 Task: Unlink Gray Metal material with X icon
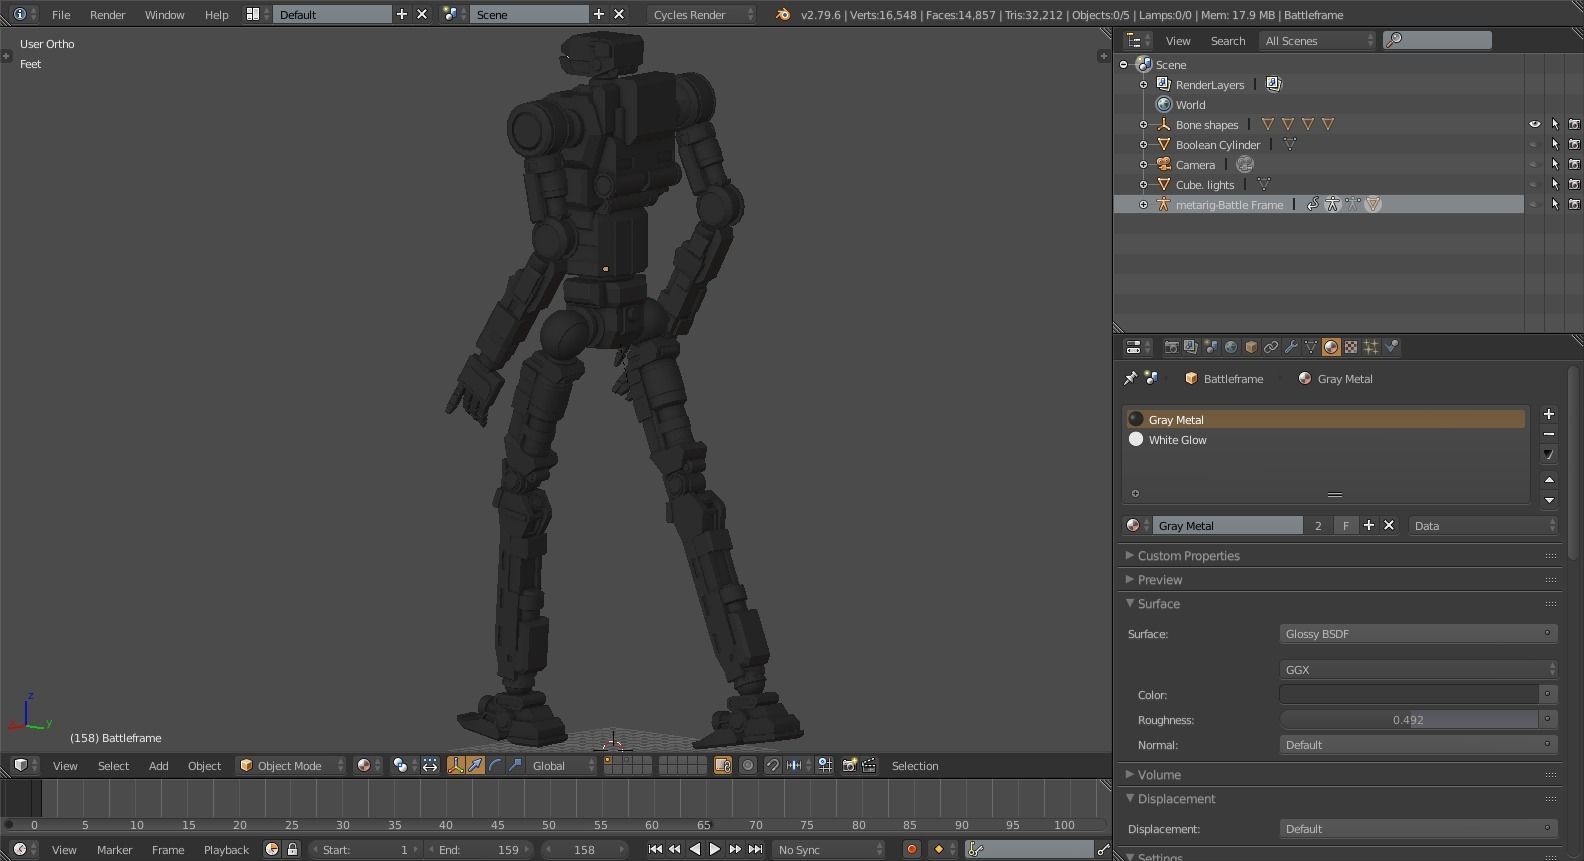point(1389,525)
